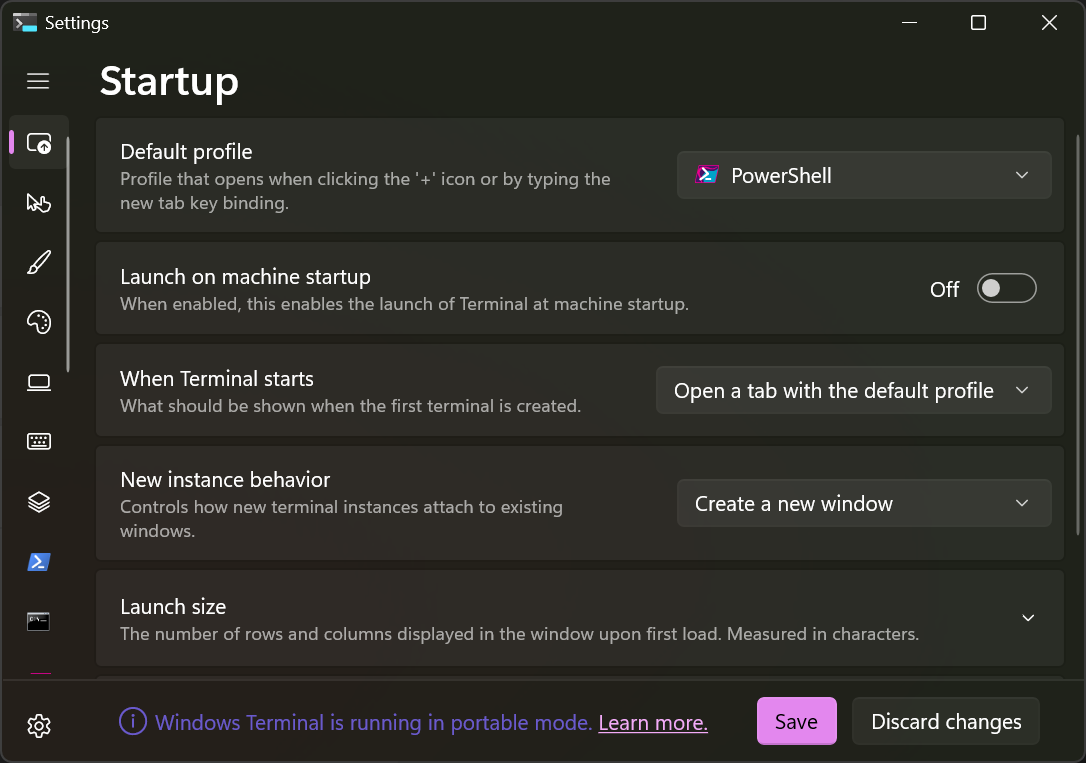This screenshot has width=1086, height=763.
Task: Minimize the Settings window
Action: 909,23
